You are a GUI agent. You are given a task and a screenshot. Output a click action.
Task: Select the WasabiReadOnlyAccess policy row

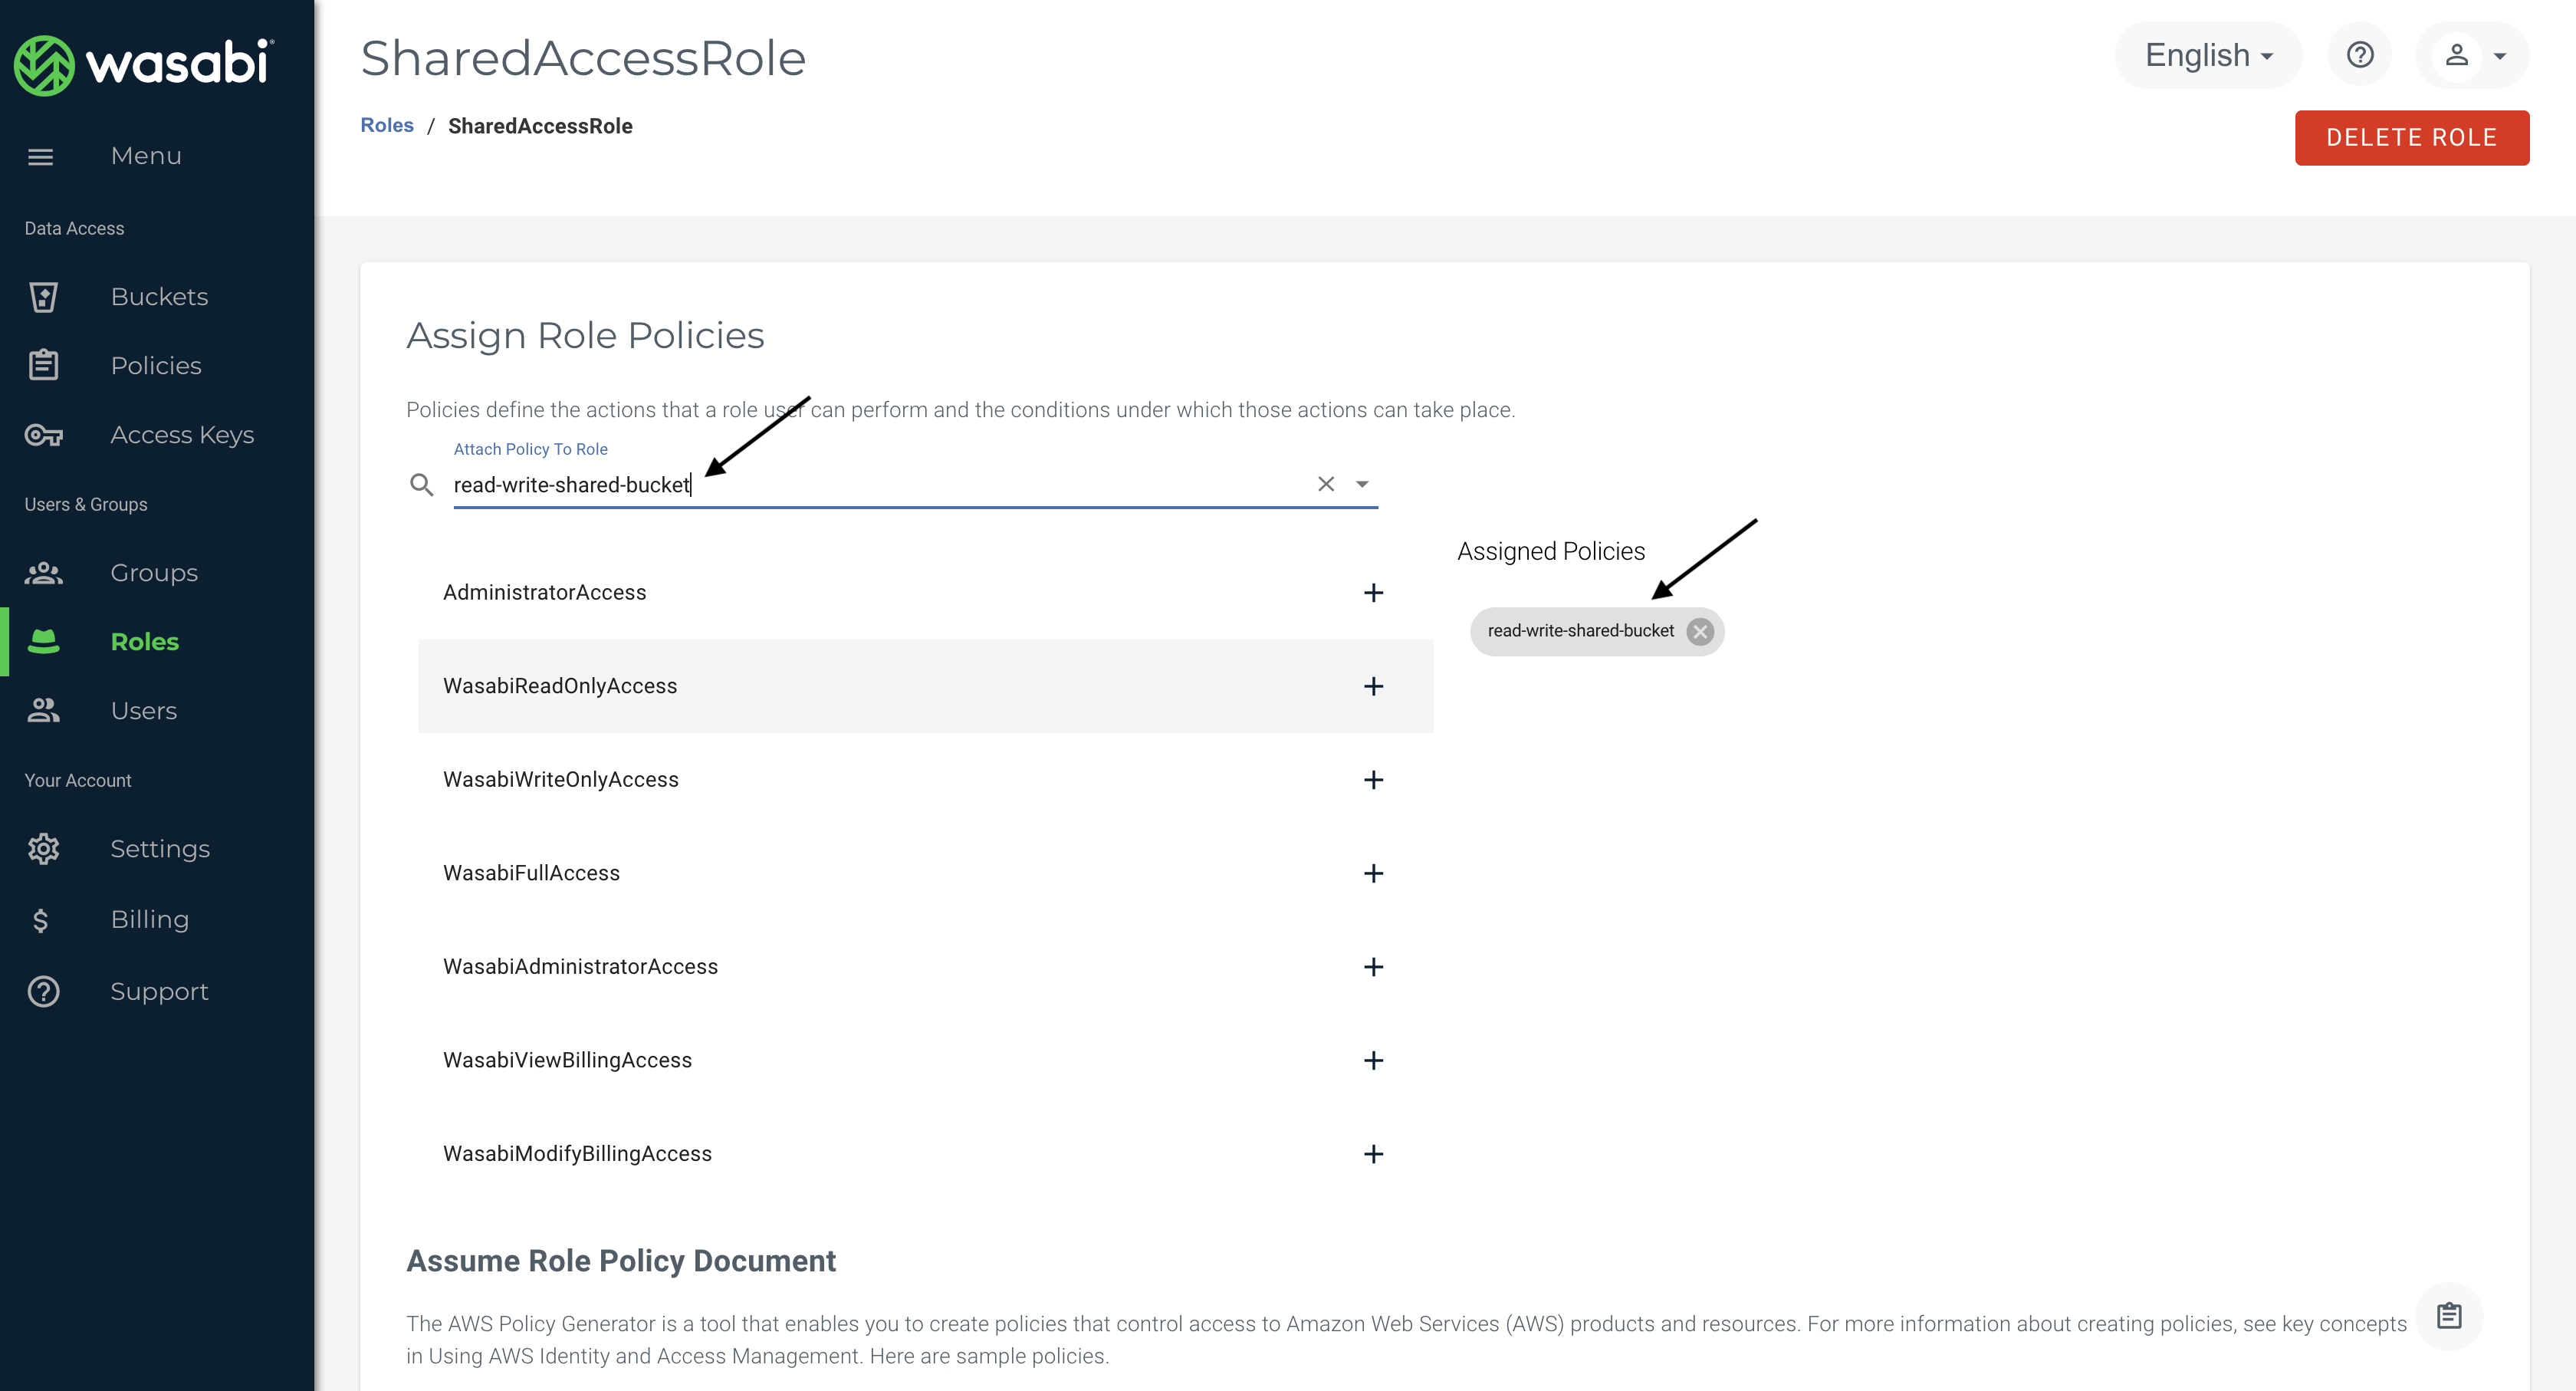(925, 687)
